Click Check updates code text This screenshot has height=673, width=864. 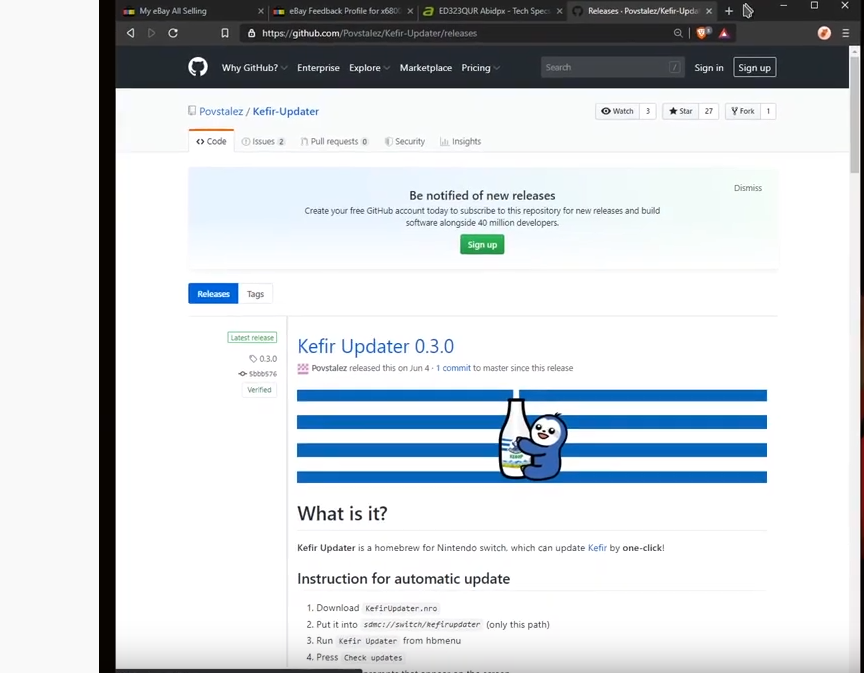coord(372,658)
